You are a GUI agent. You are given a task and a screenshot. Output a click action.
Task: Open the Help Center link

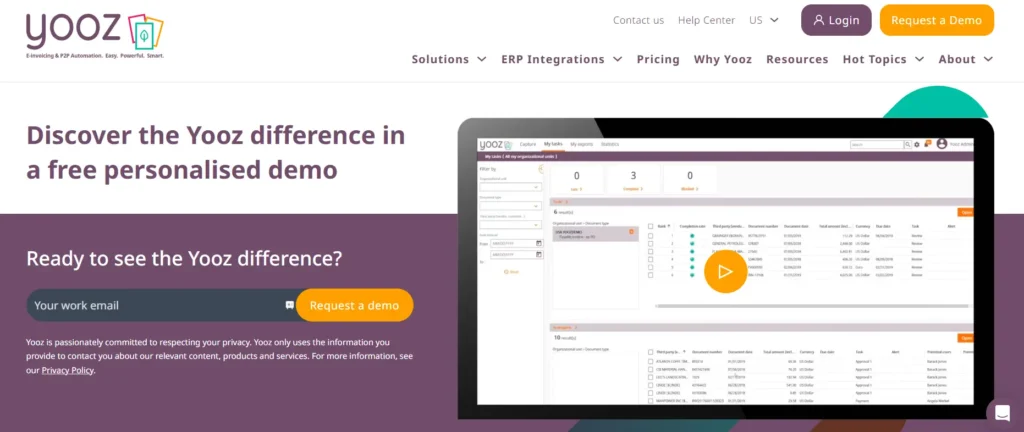[706, 20]
